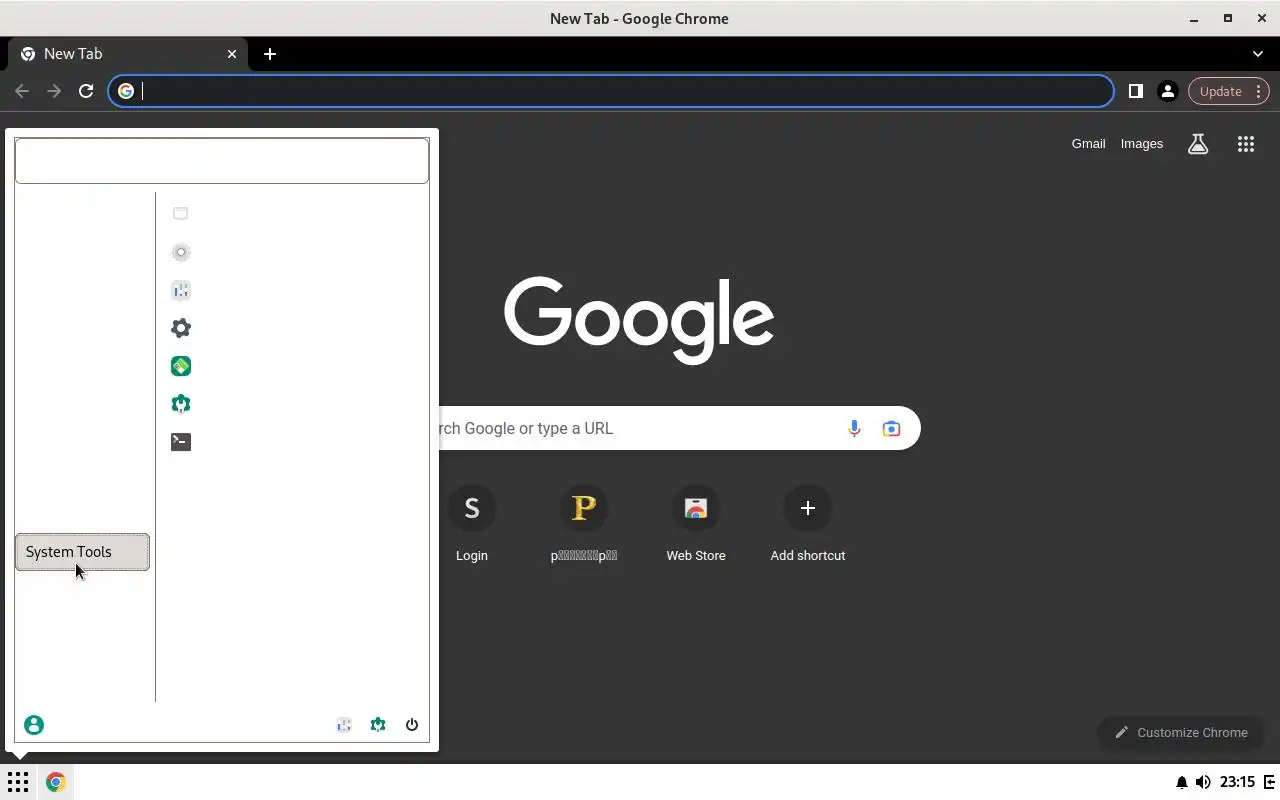
Task: Open the taskbar applications grid launcher
Action: 18,782
